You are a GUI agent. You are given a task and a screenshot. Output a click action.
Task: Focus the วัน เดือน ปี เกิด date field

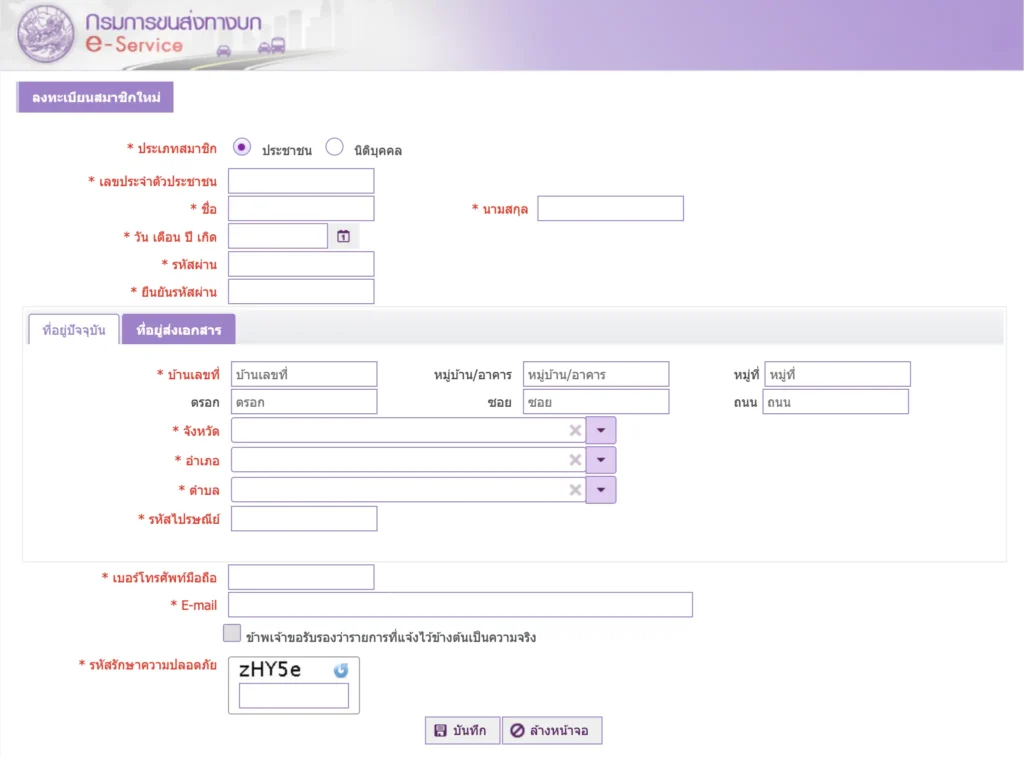pyautogui.click(x=278, y=236)
